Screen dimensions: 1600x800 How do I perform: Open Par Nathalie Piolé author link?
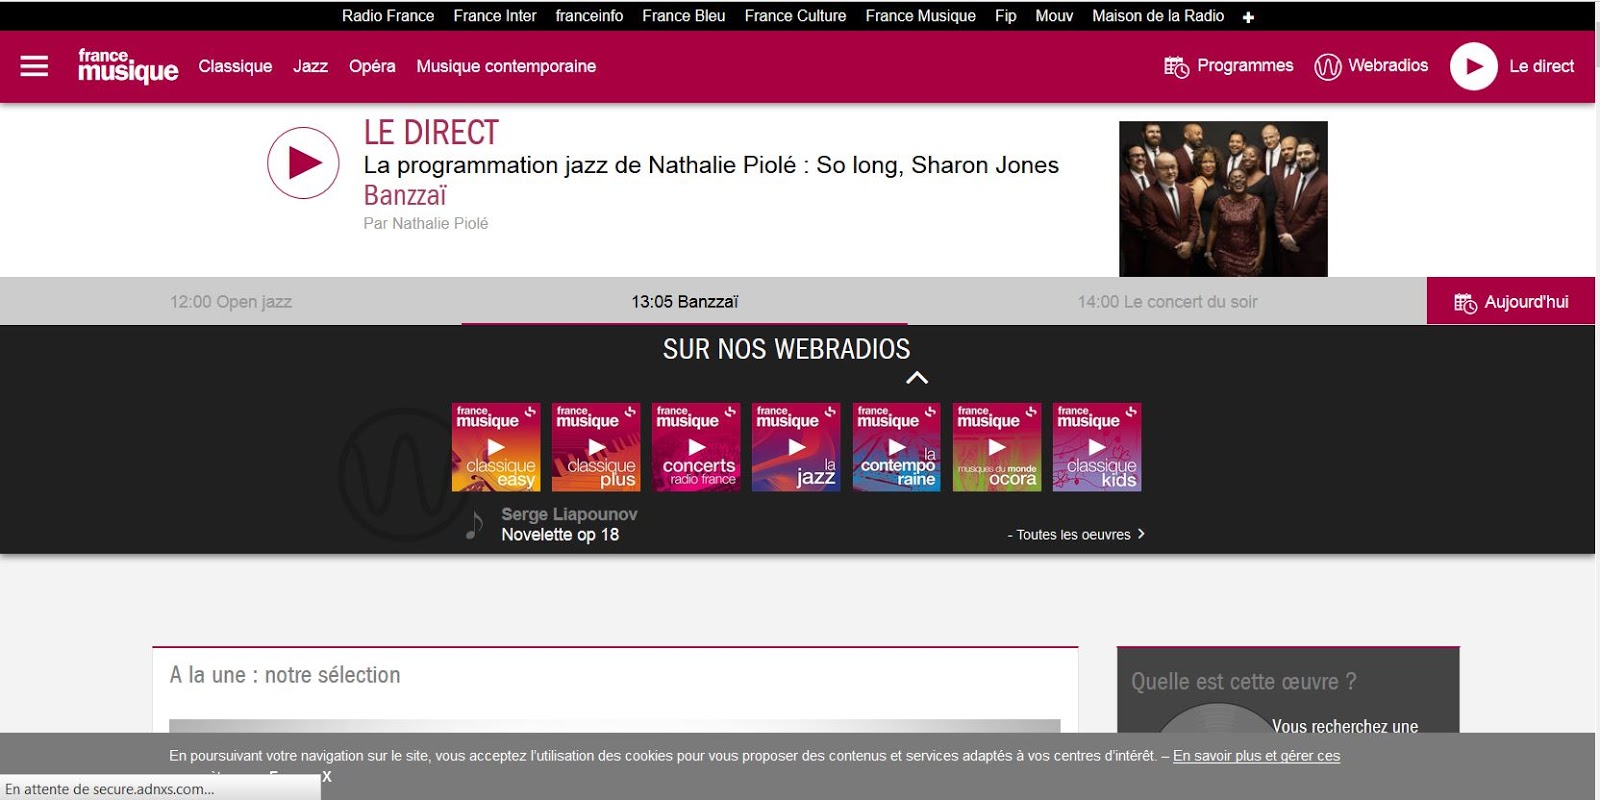coord(426,223)
